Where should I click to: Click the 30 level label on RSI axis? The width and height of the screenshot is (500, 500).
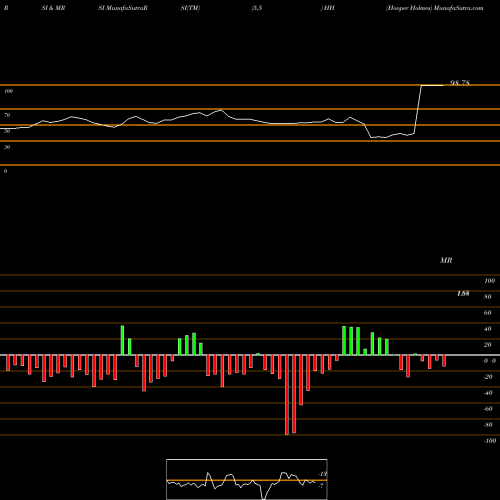click(7, 147)
